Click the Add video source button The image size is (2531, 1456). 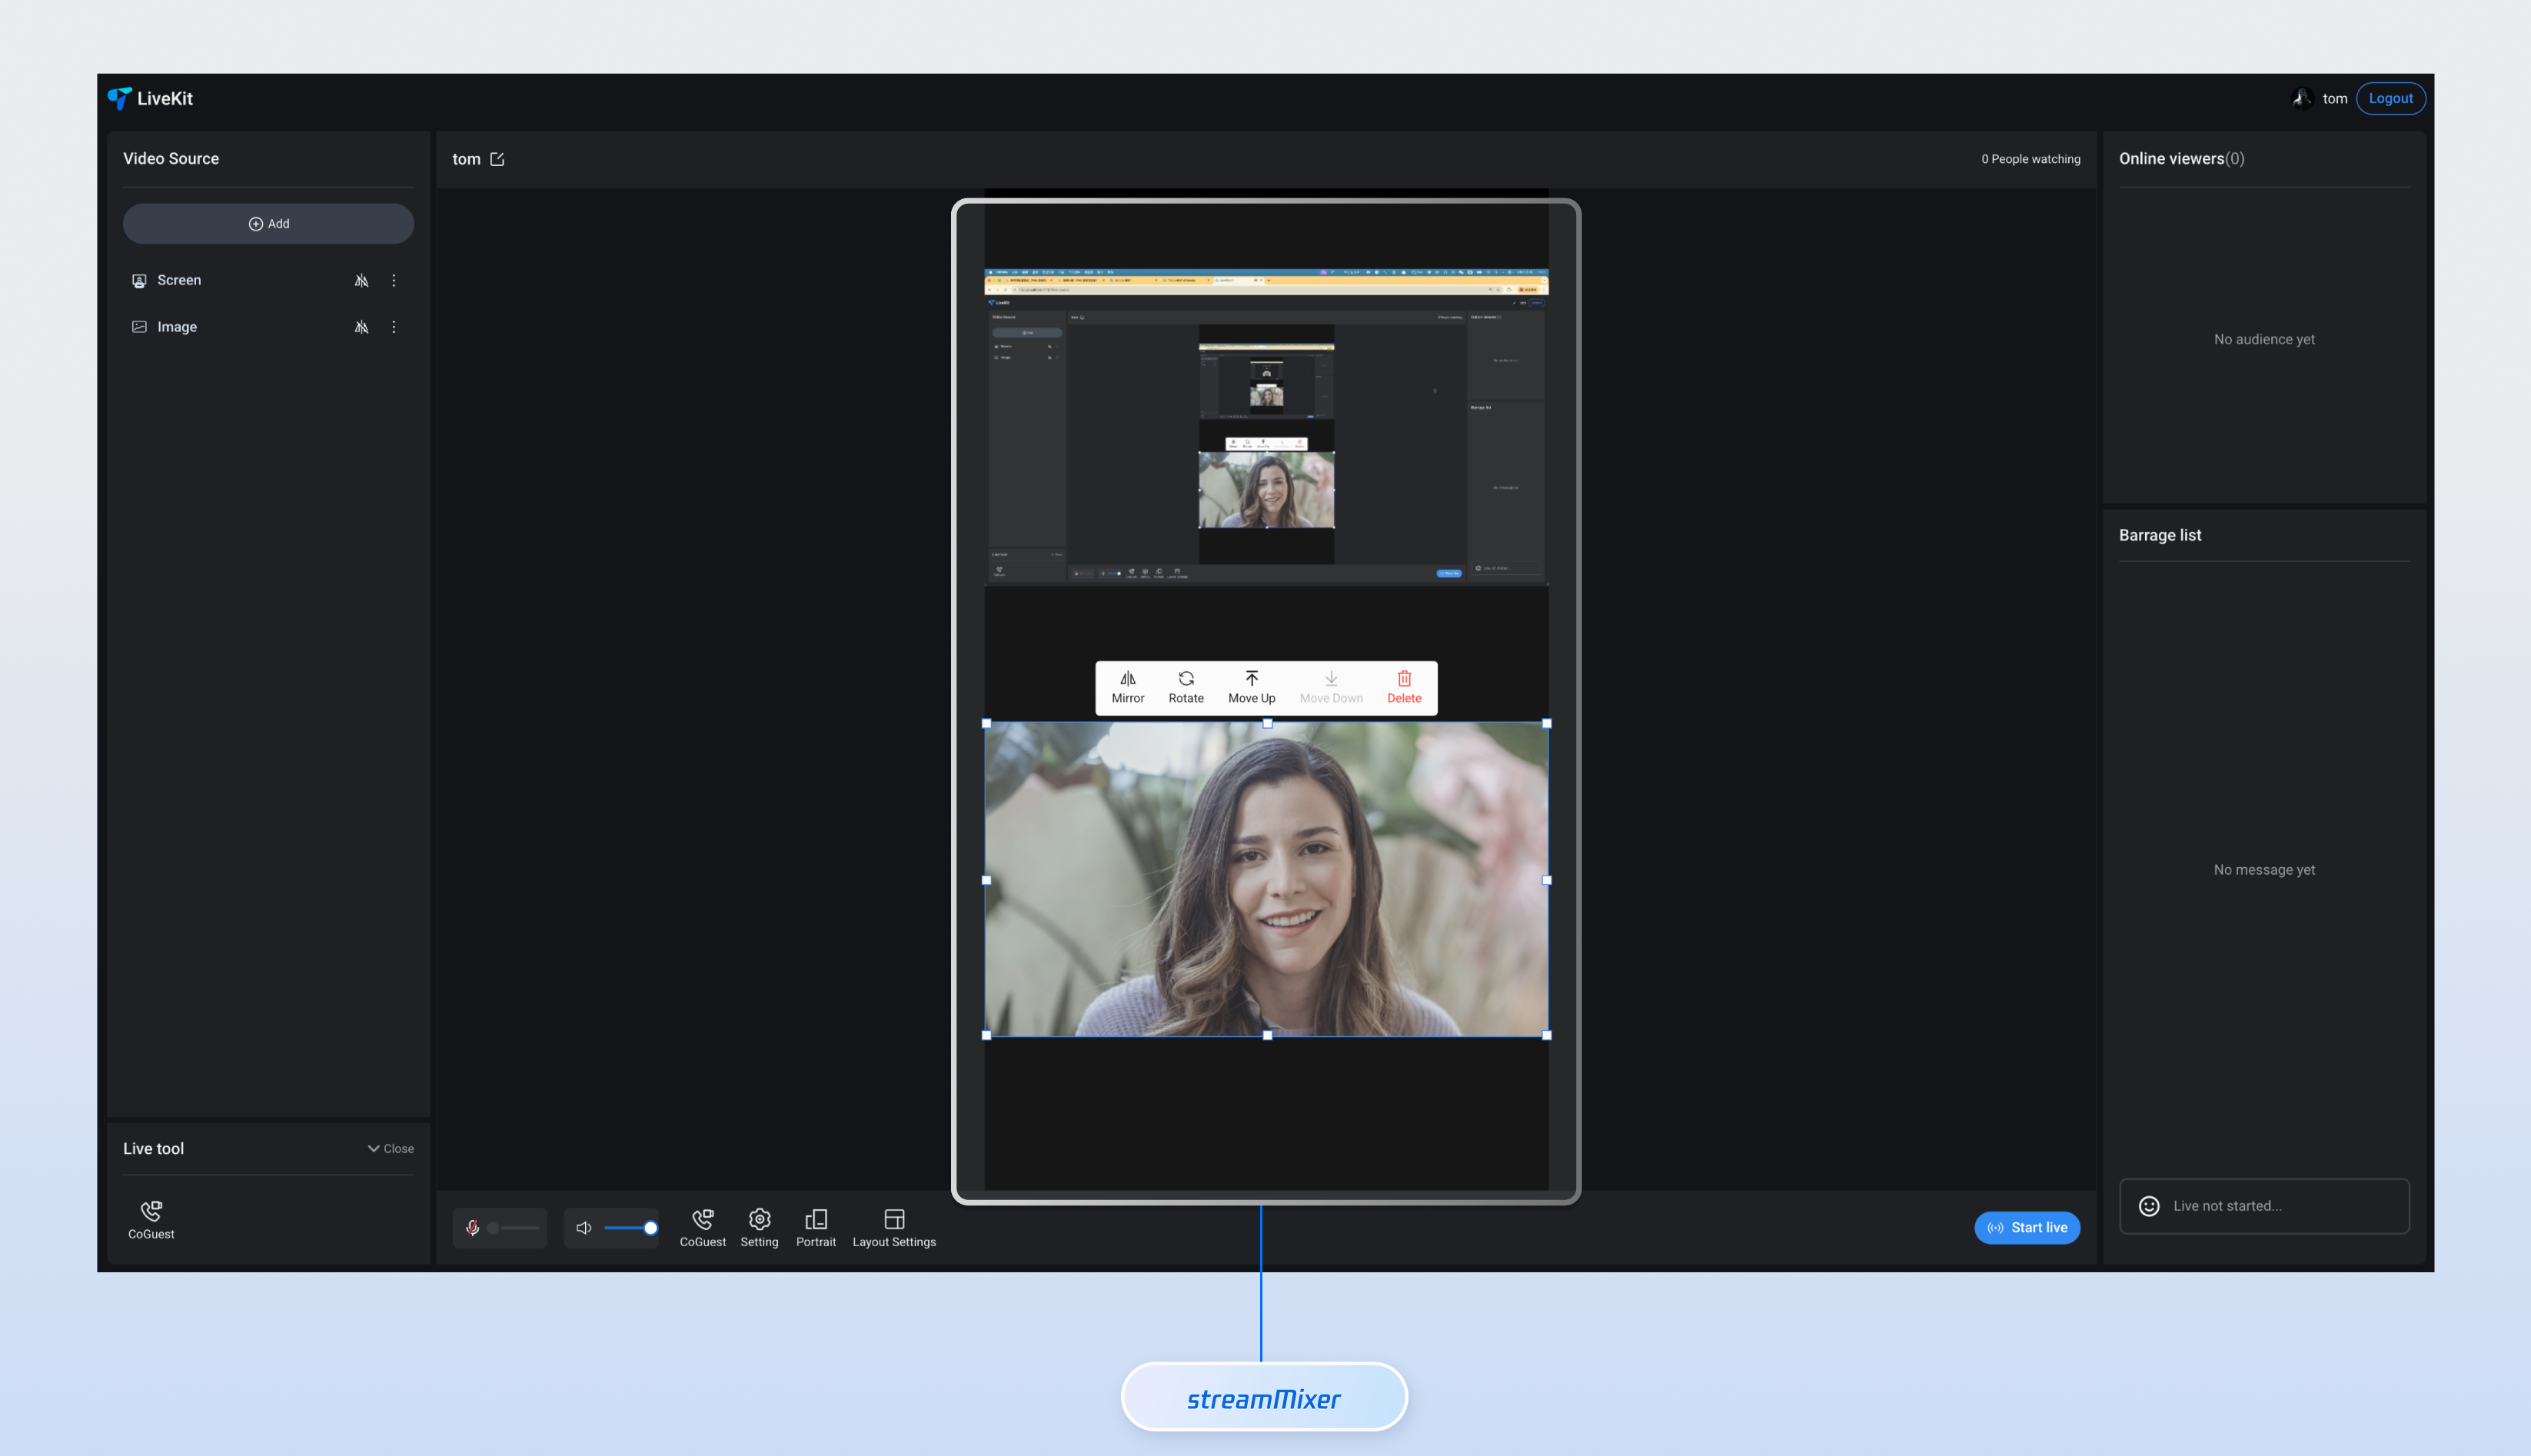(268, 224)
